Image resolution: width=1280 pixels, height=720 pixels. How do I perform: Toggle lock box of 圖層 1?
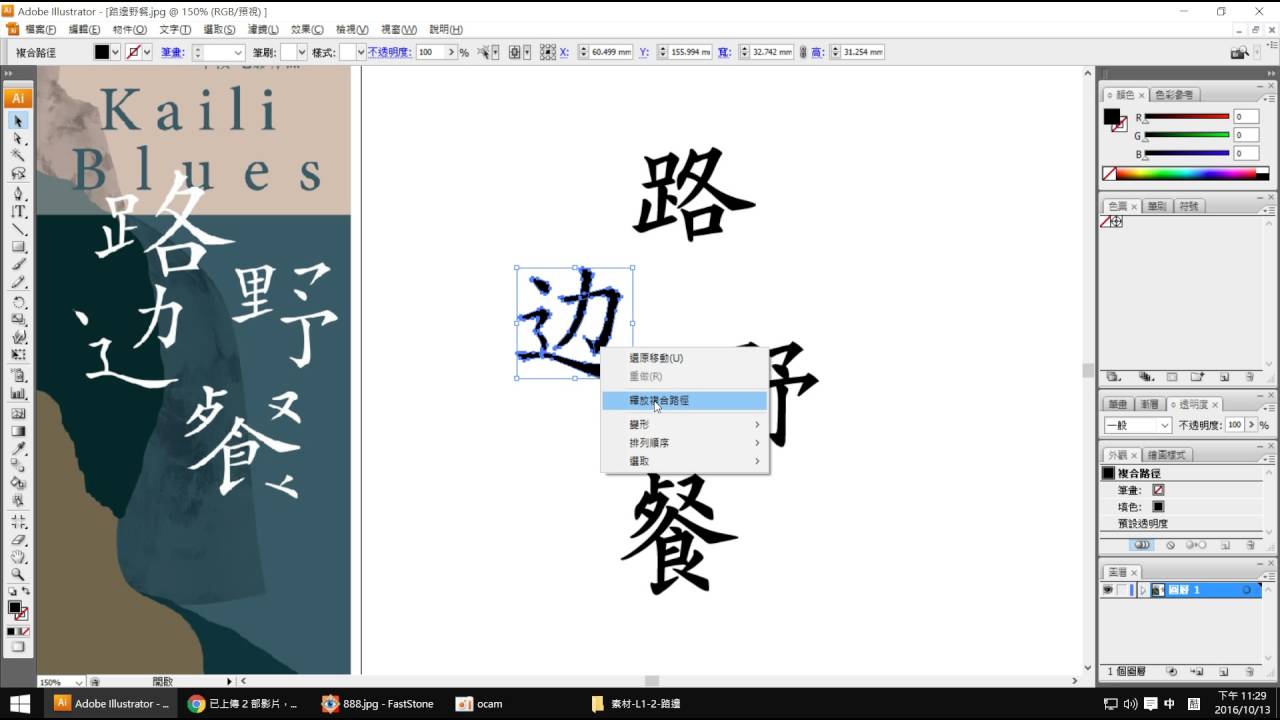(1123, 590)
